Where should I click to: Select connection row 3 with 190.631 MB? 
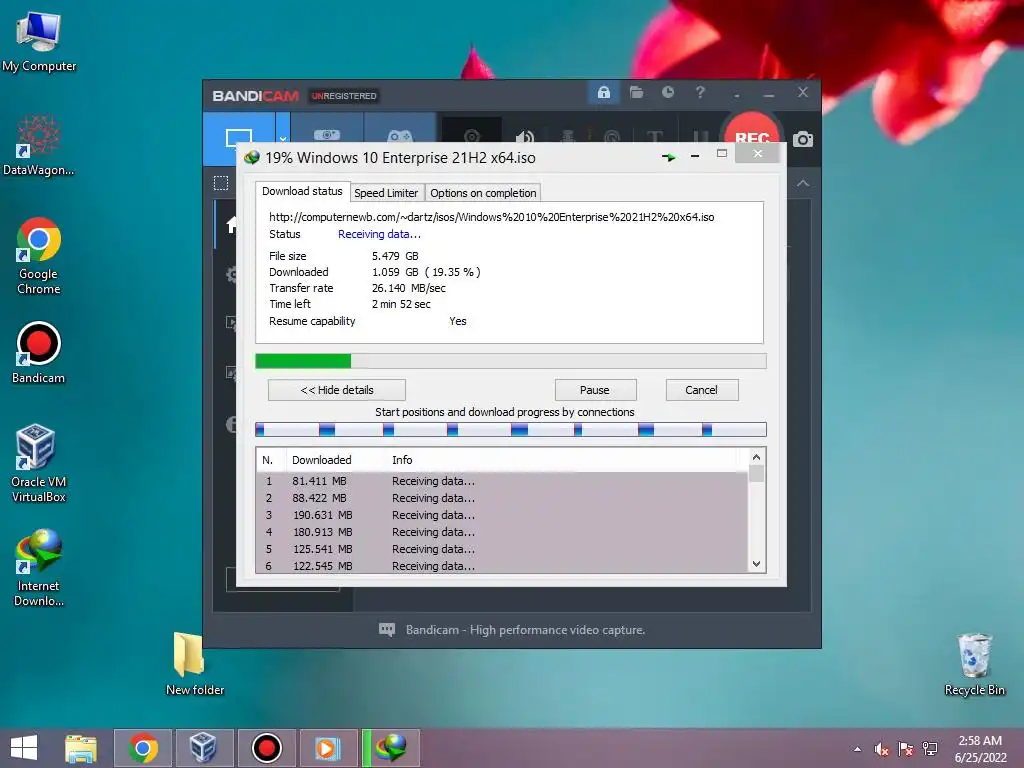click(x=502, y=515)
